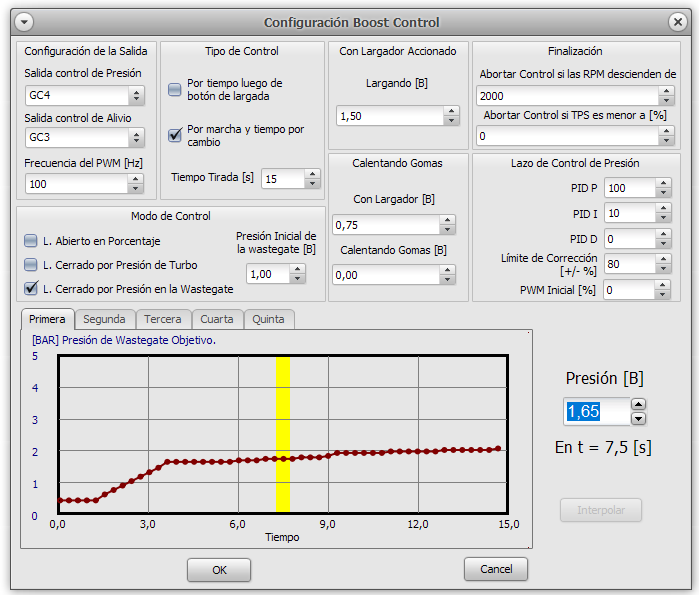Click the Presión [B] field showing 1,65

tap(597, 411)
